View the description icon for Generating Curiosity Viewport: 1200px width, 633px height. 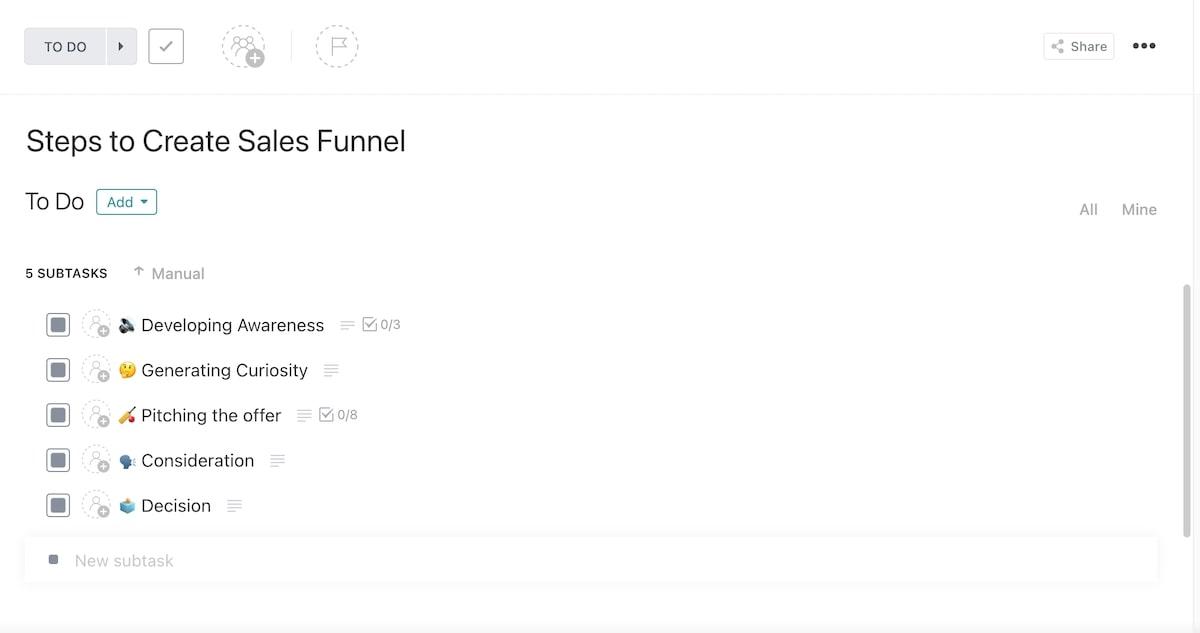click(331, 370)
